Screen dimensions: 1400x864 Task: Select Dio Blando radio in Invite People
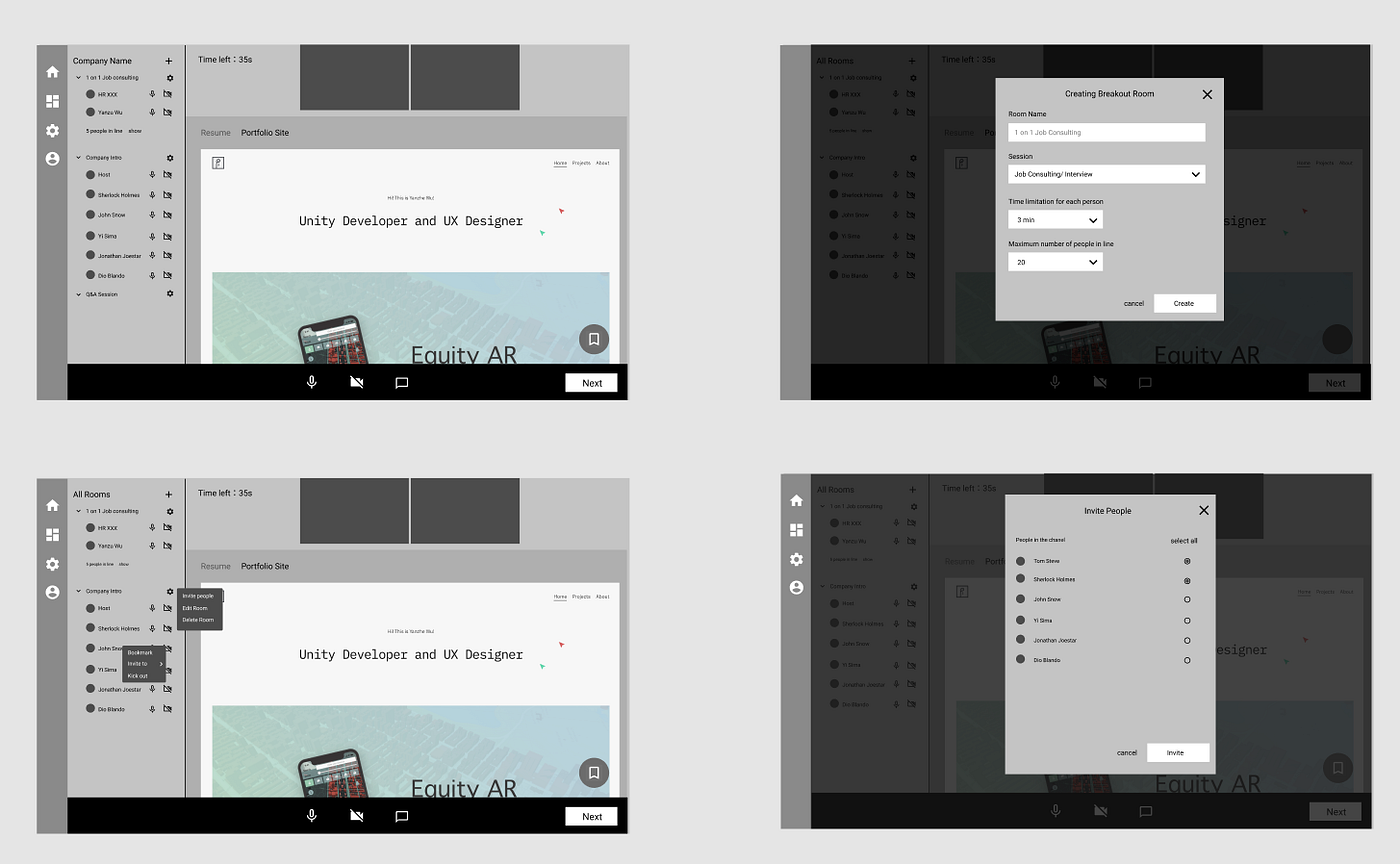[1187, 660]
